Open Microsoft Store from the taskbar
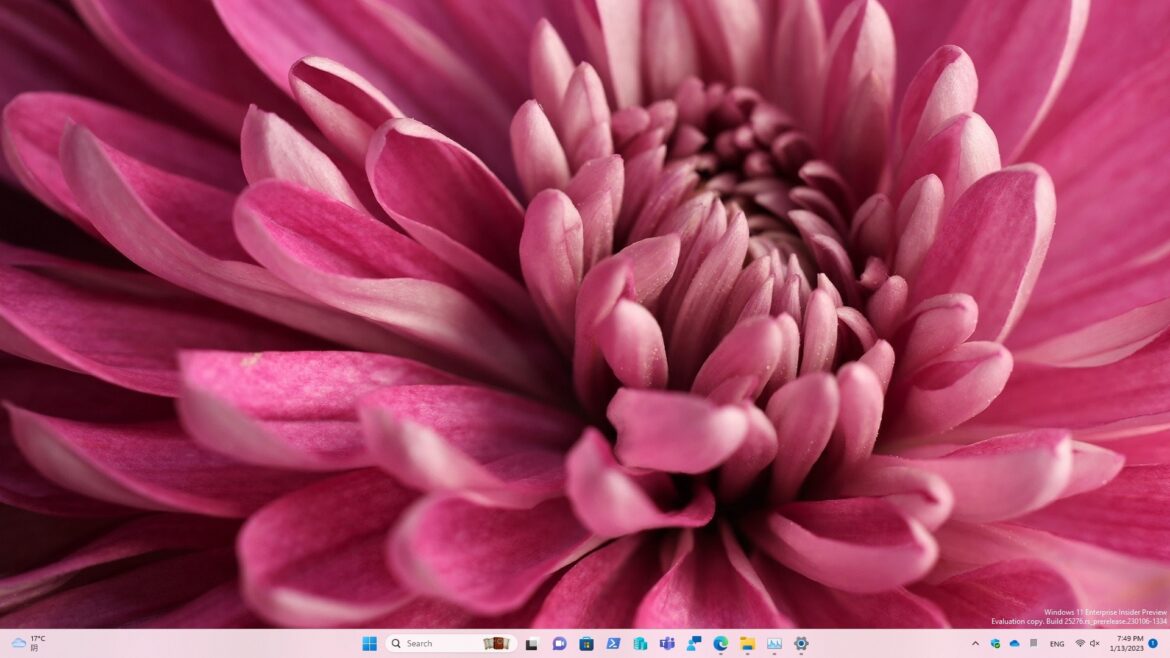Image resolution: width=1170 pixels, height=658 pixels. pyautogui.click(x=586, y=643)
